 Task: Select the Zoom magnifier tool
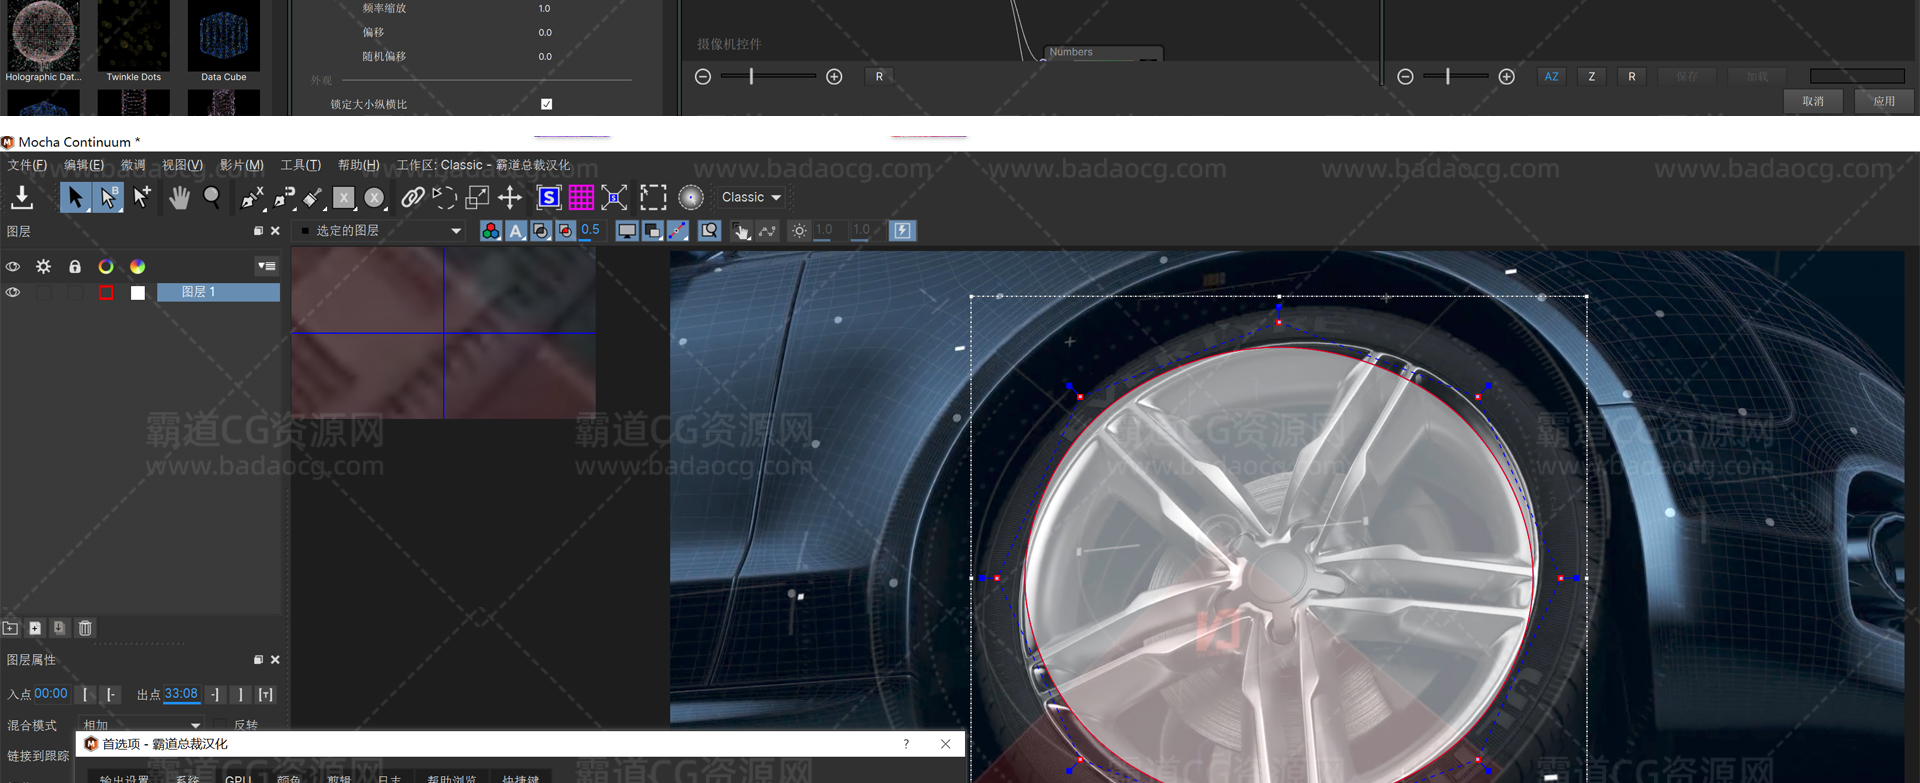pos(212,198)
